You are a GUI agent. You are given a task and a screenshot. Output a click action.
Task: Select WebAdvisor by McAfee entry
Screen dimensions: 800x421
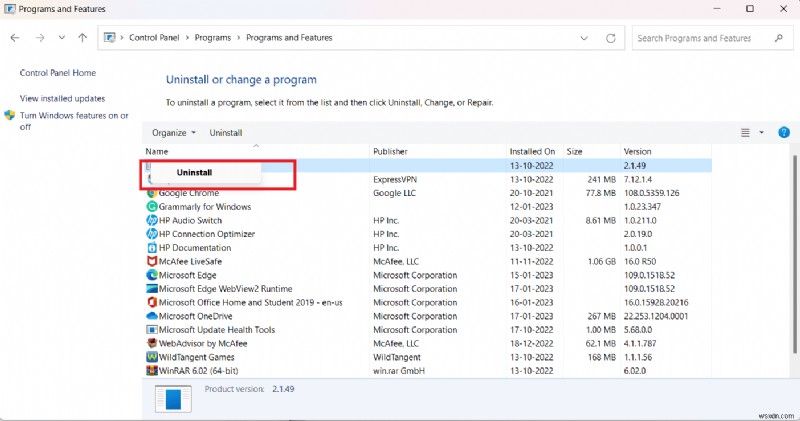pyautogui.click(x=203, y=343)
